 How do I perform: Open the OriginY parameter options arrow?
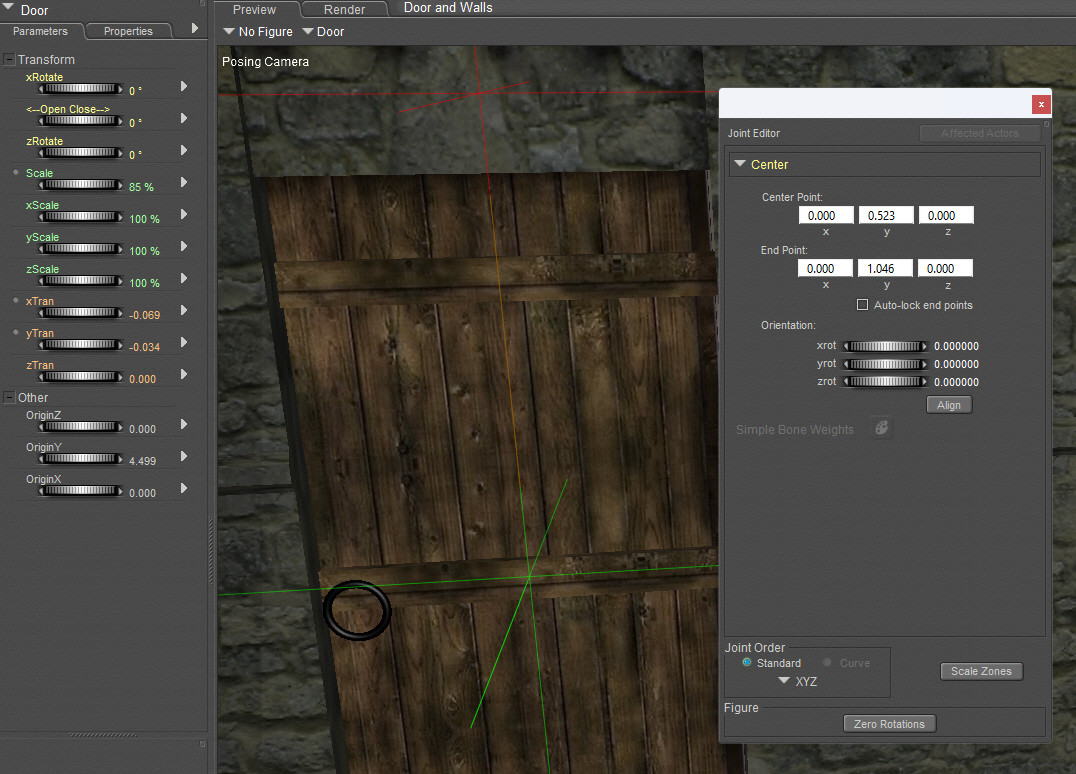point(184,456)
